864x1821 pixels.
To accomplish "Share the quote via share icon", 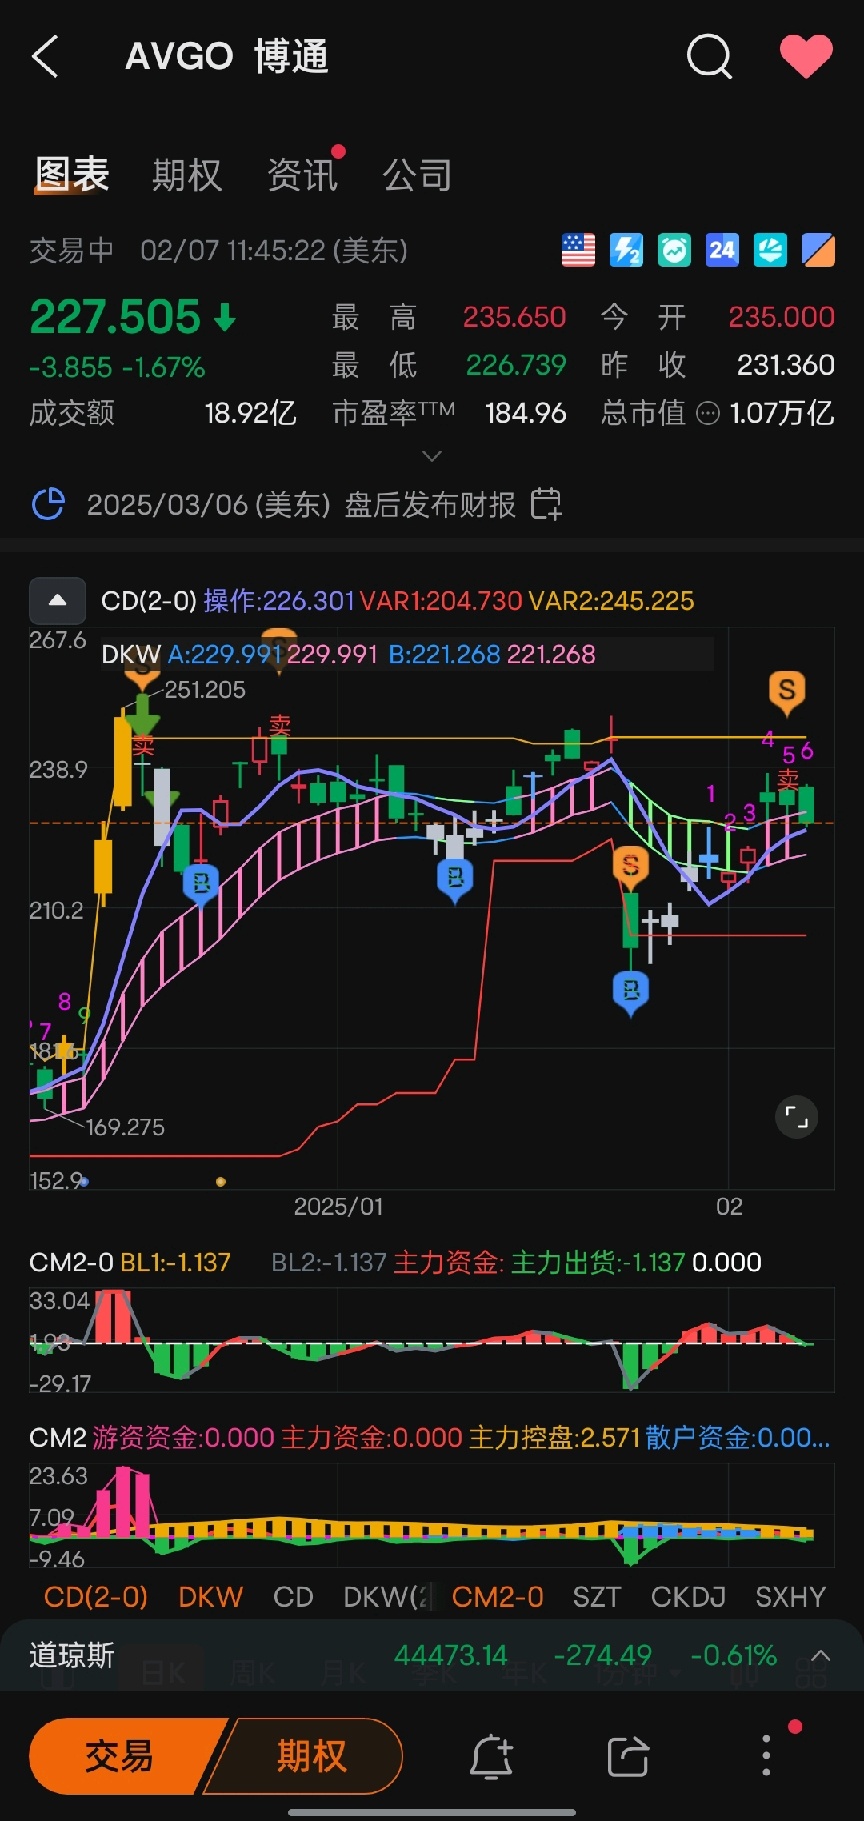I will click(x=628, y=1756).
